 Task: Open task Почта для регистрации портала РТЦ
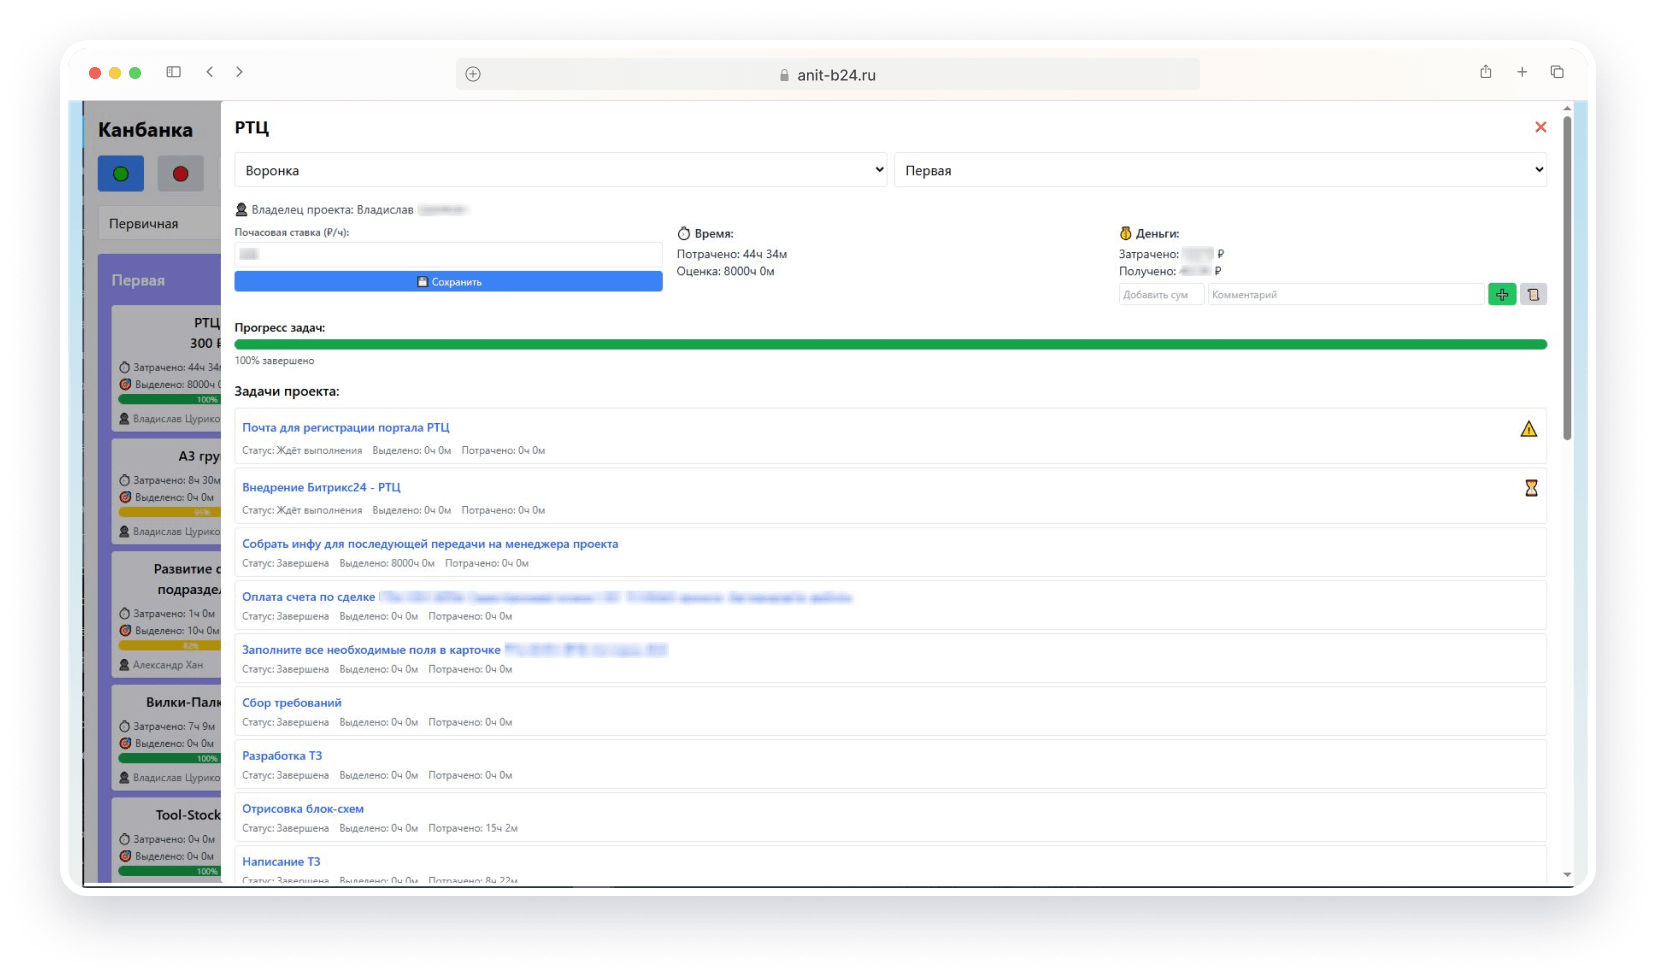click(x=345, y=428)
